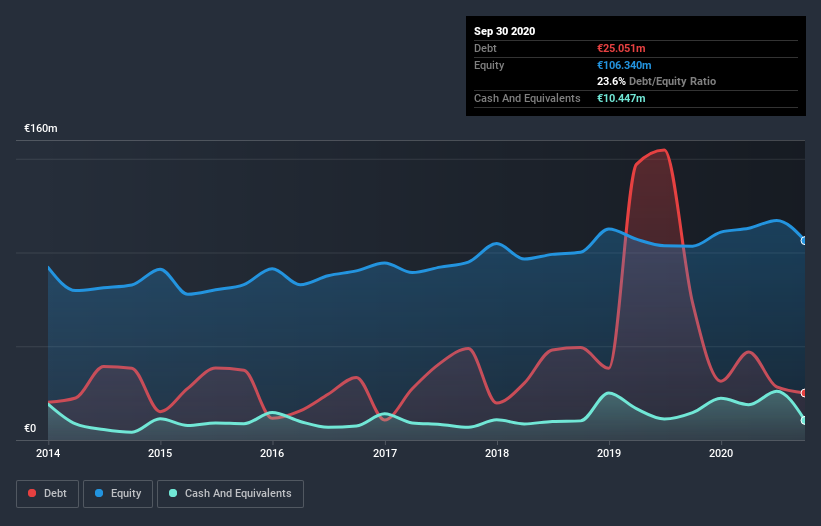Click the €25.051m debt value
The image size is (821, 526).
(622, 48)
